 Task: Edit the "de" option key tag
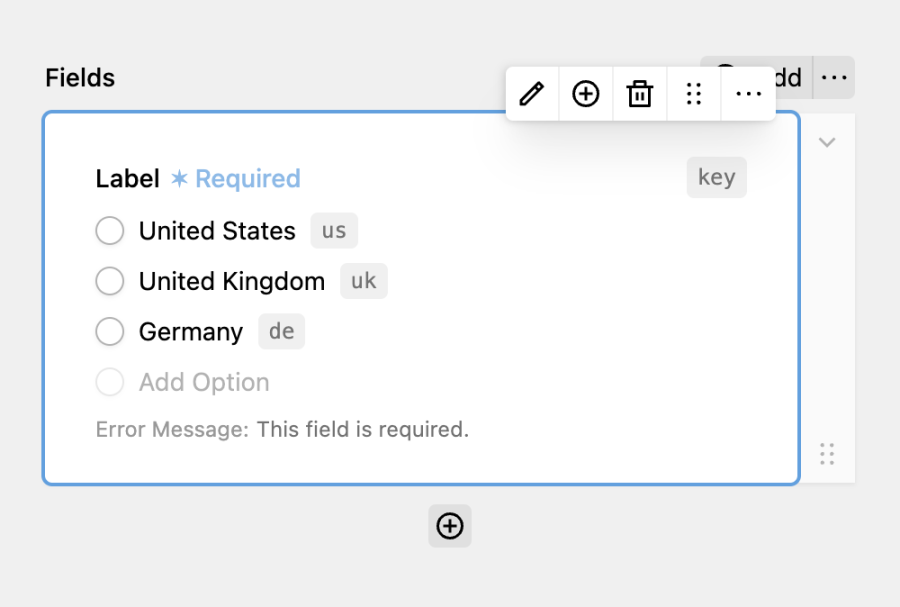[281, 332]
